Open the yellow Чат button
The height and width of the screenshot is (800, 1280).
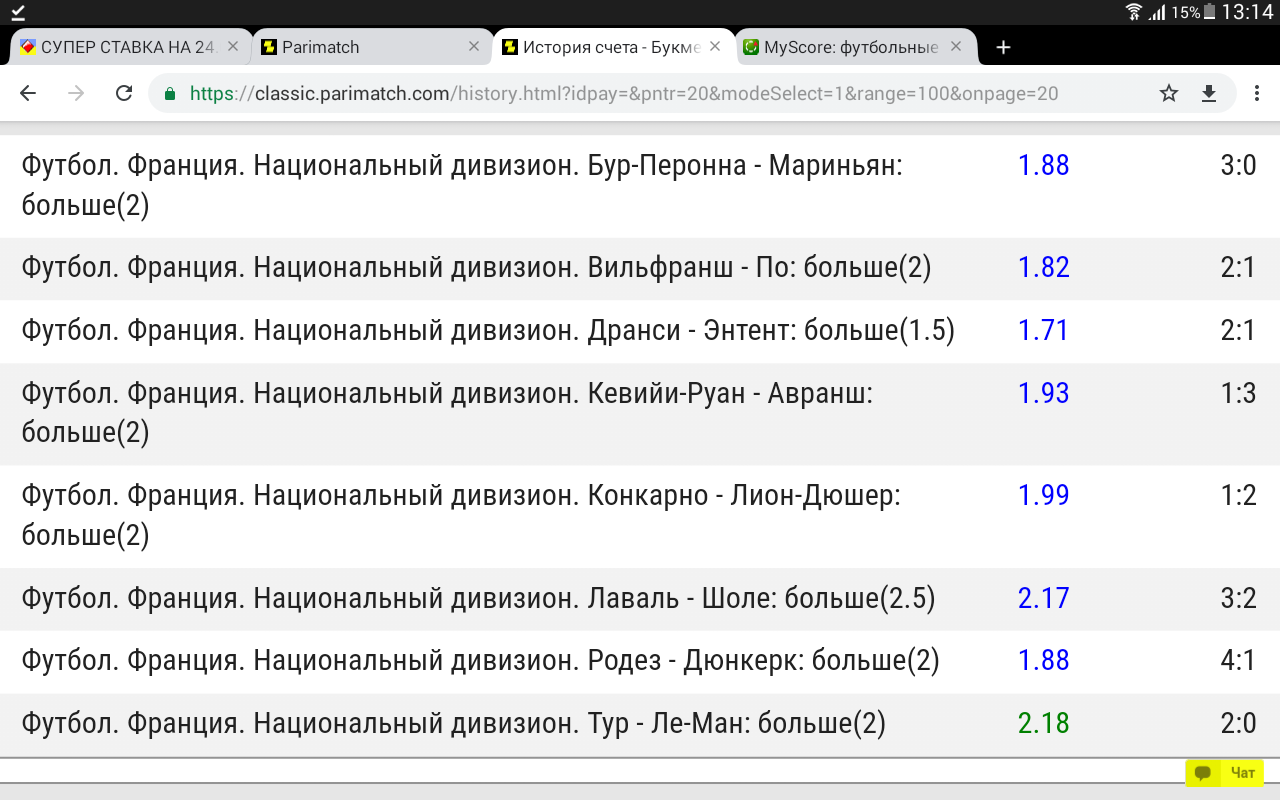click(x=1225, y=773)
